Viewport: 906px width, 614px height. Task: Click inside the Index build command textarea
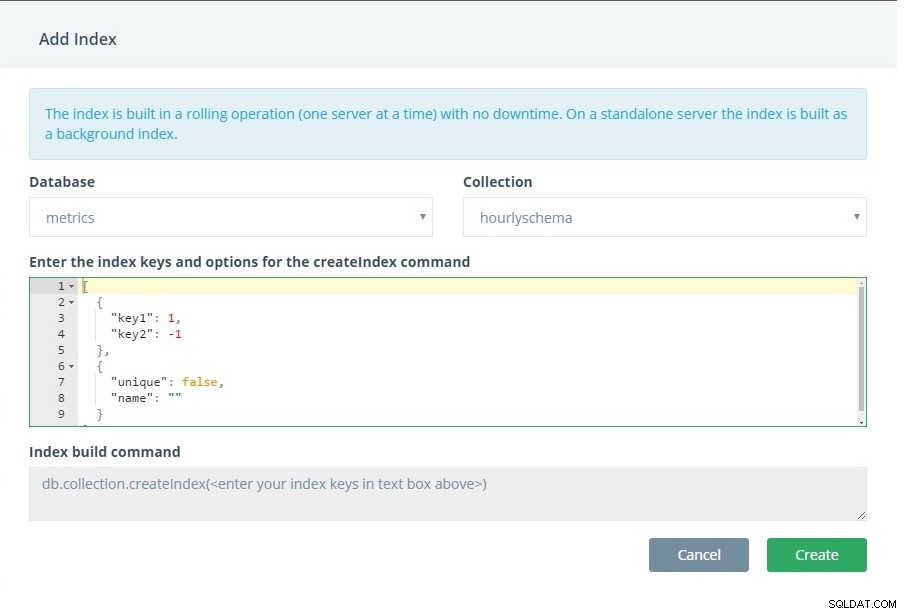click(x=448, y=494)
